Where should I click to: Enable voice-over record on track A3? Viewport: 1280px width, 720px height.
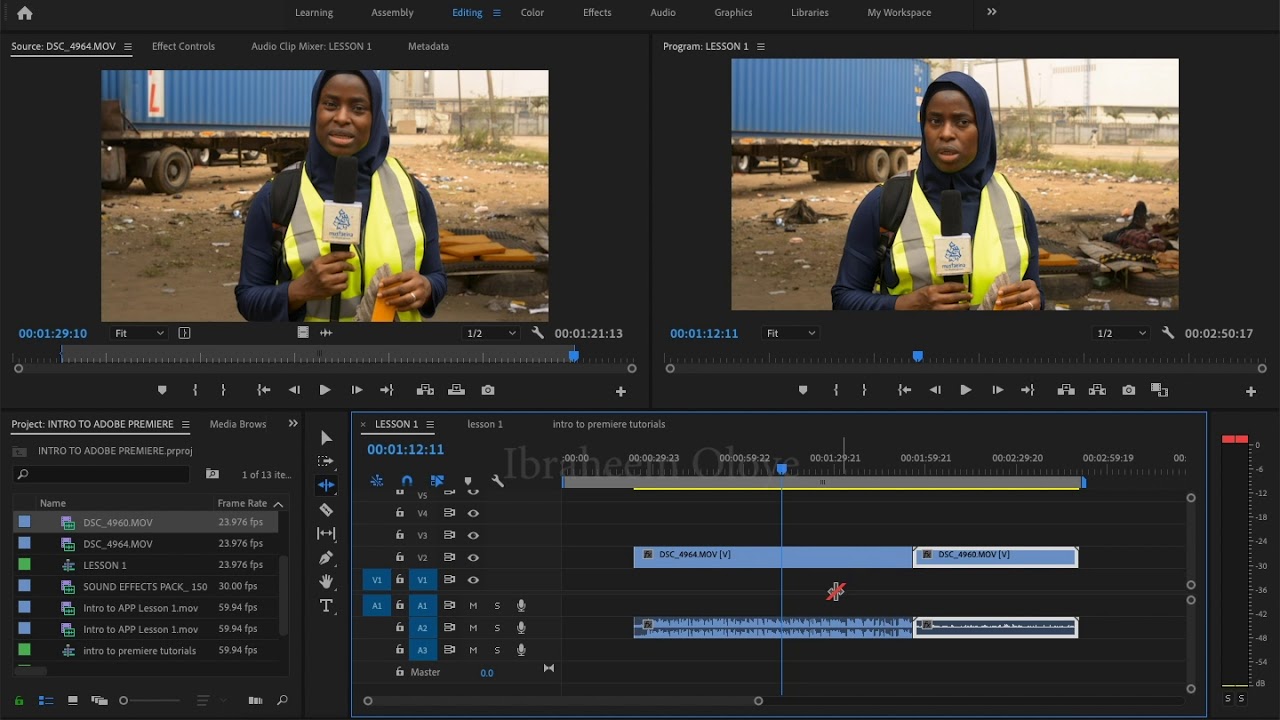(x=521, y=650)
